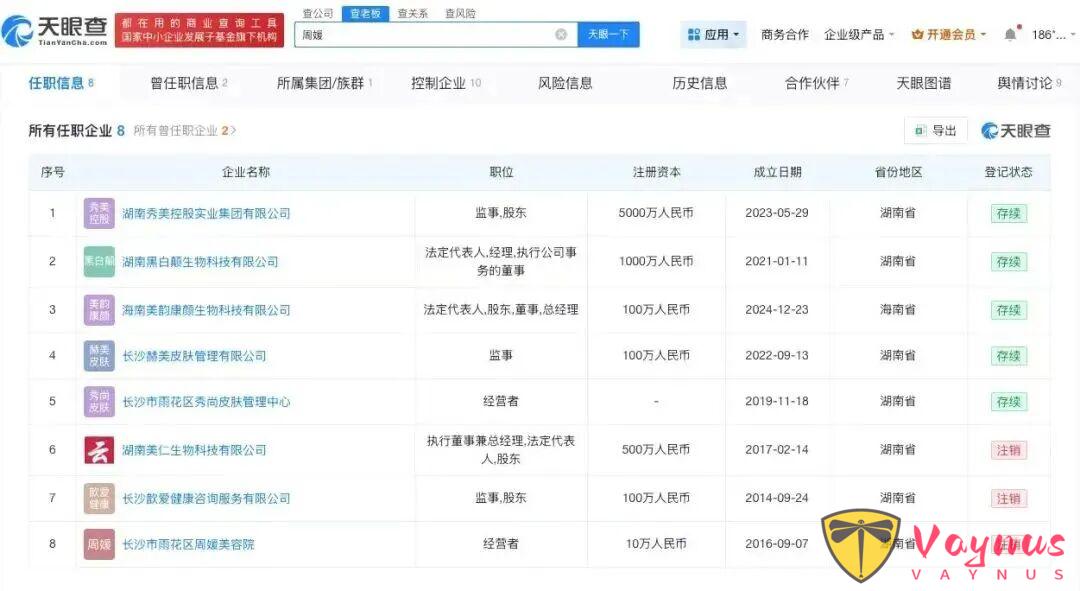This screenshot has height=591, width=1080.
Task: Select the 合作伙伴 tab
Action: coord(813,84)
